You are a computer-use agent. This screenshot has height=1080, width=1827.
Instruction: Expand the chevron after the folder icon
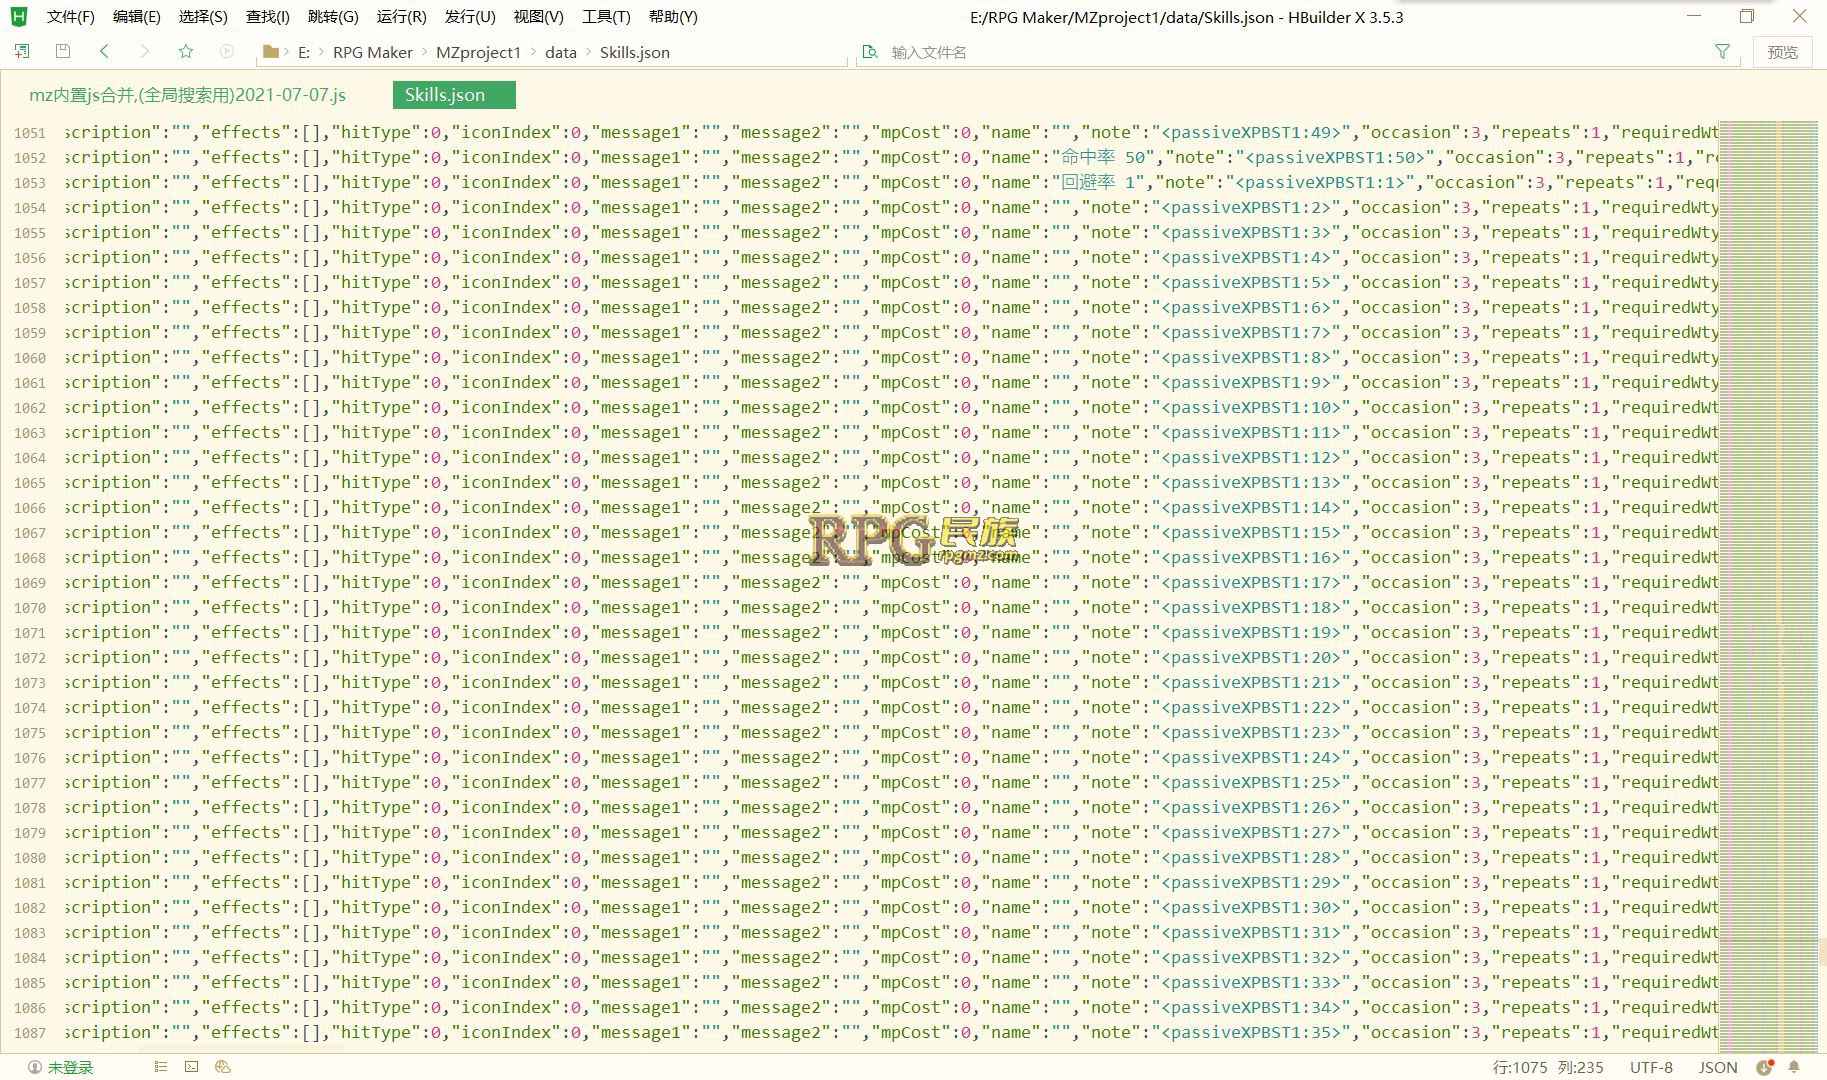point(288,52)
